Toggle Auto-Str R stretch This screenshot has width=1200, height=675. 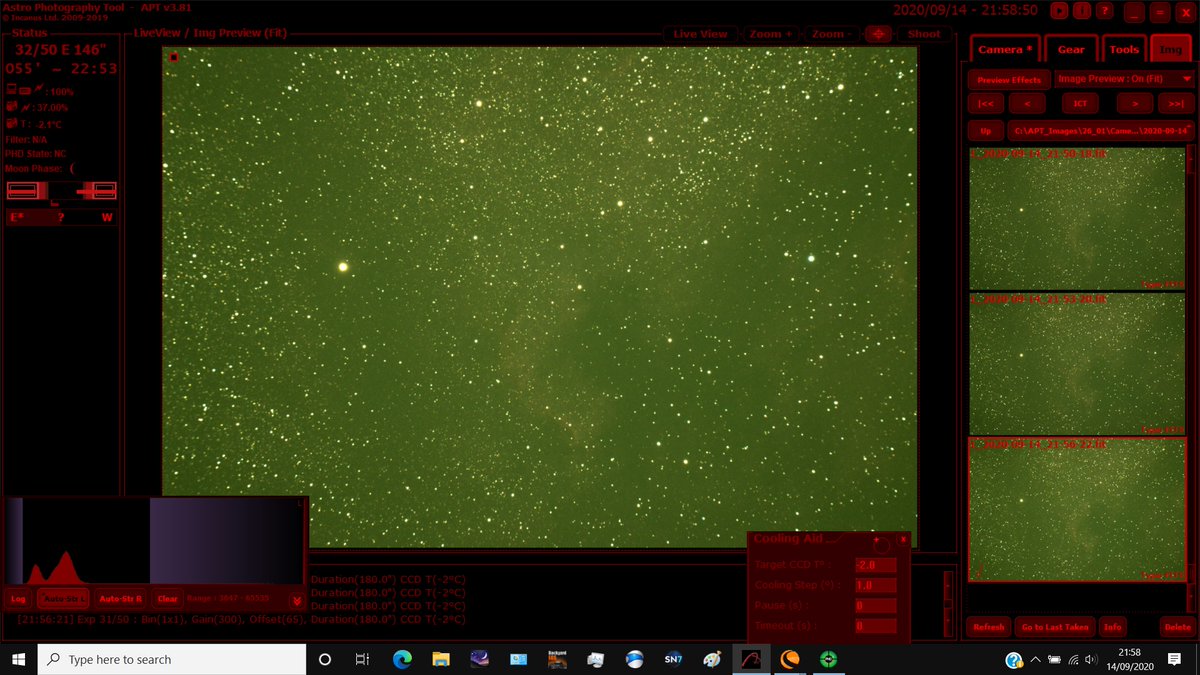pyautogui.click(x=121, y=599)
